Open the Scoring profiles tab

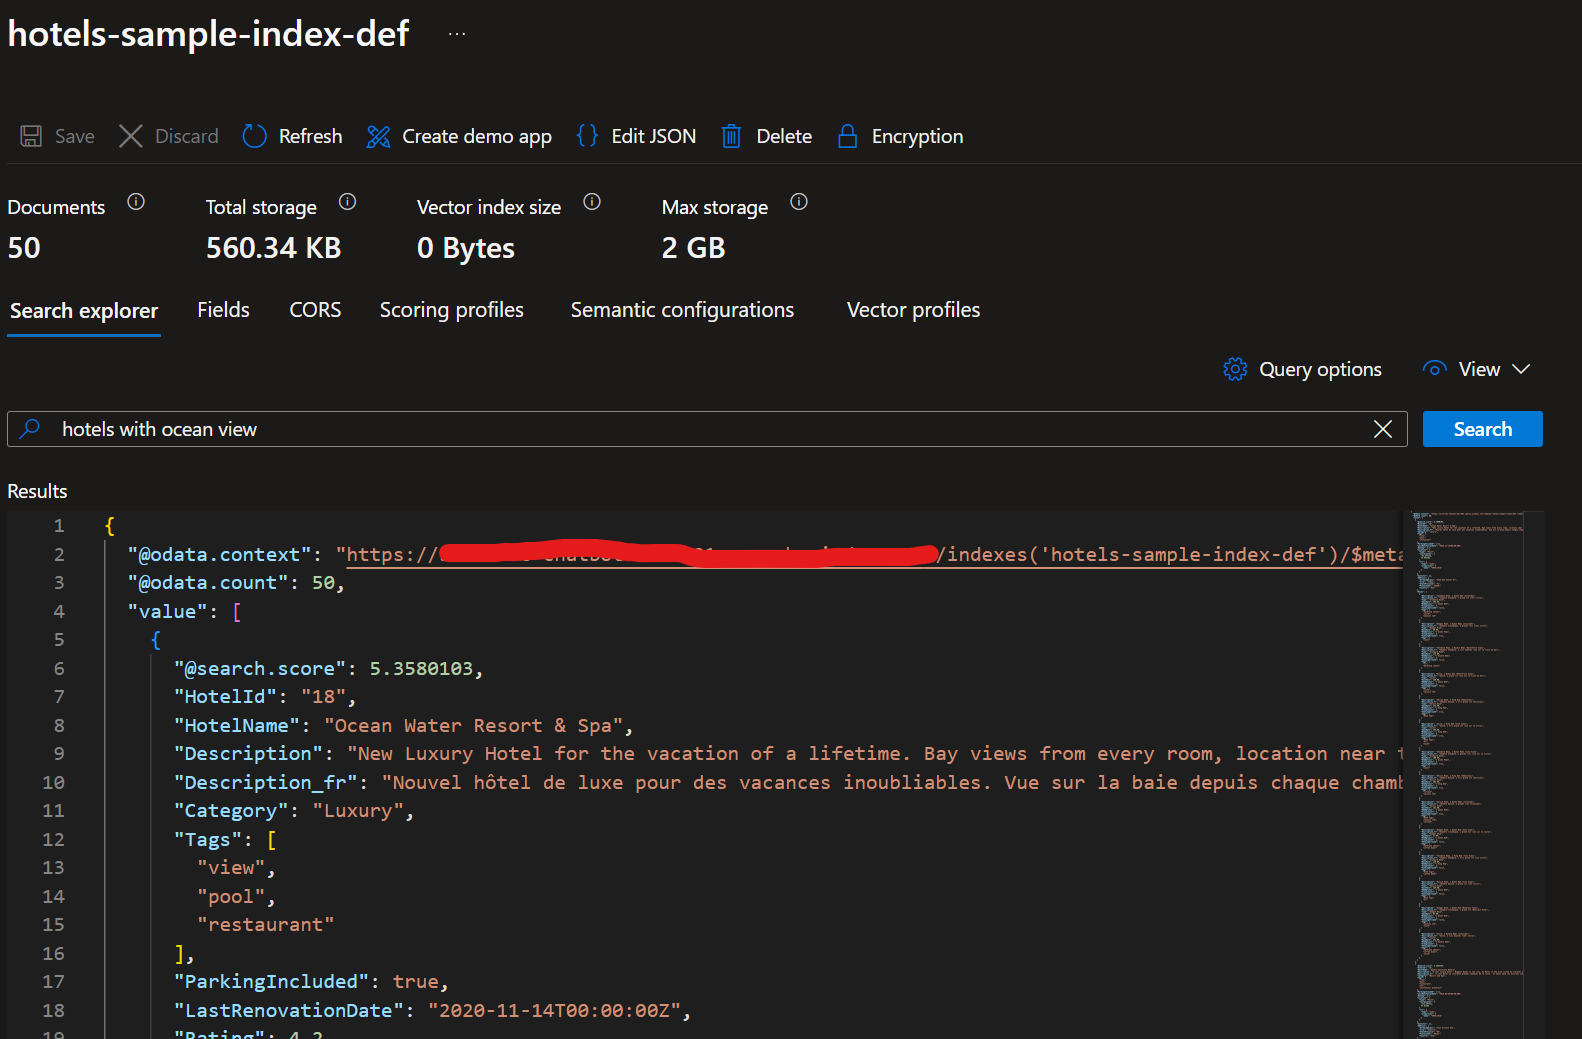(x=451, y=310)
